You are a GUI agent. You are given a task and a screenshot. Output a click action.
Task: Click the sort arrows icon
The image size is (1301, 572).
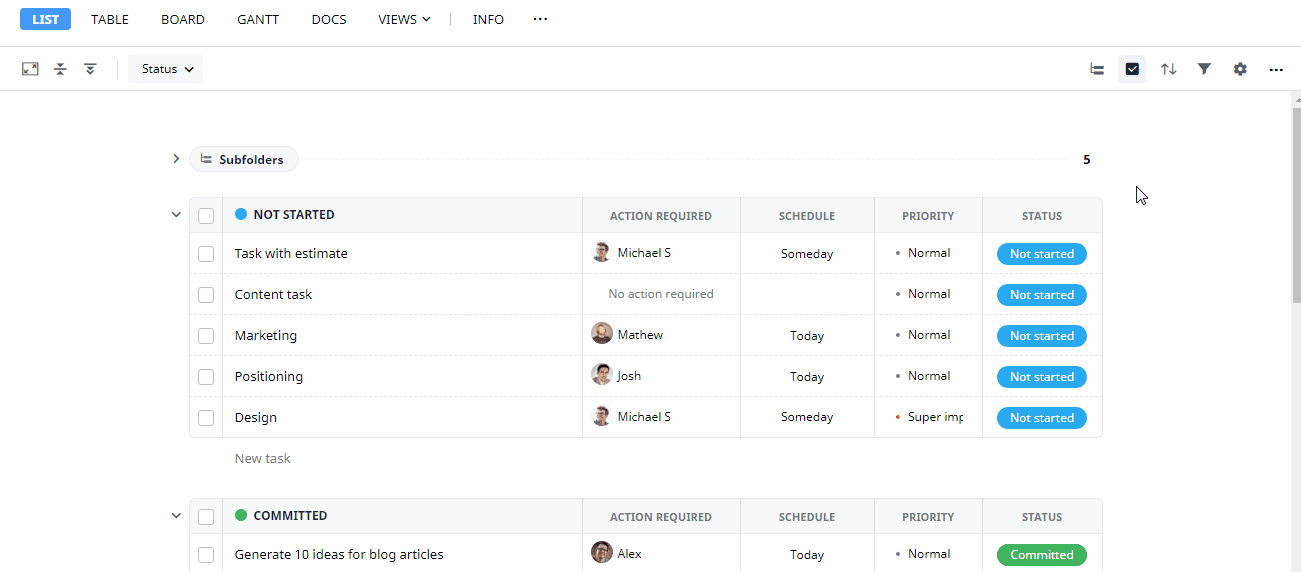point(1168,69)
